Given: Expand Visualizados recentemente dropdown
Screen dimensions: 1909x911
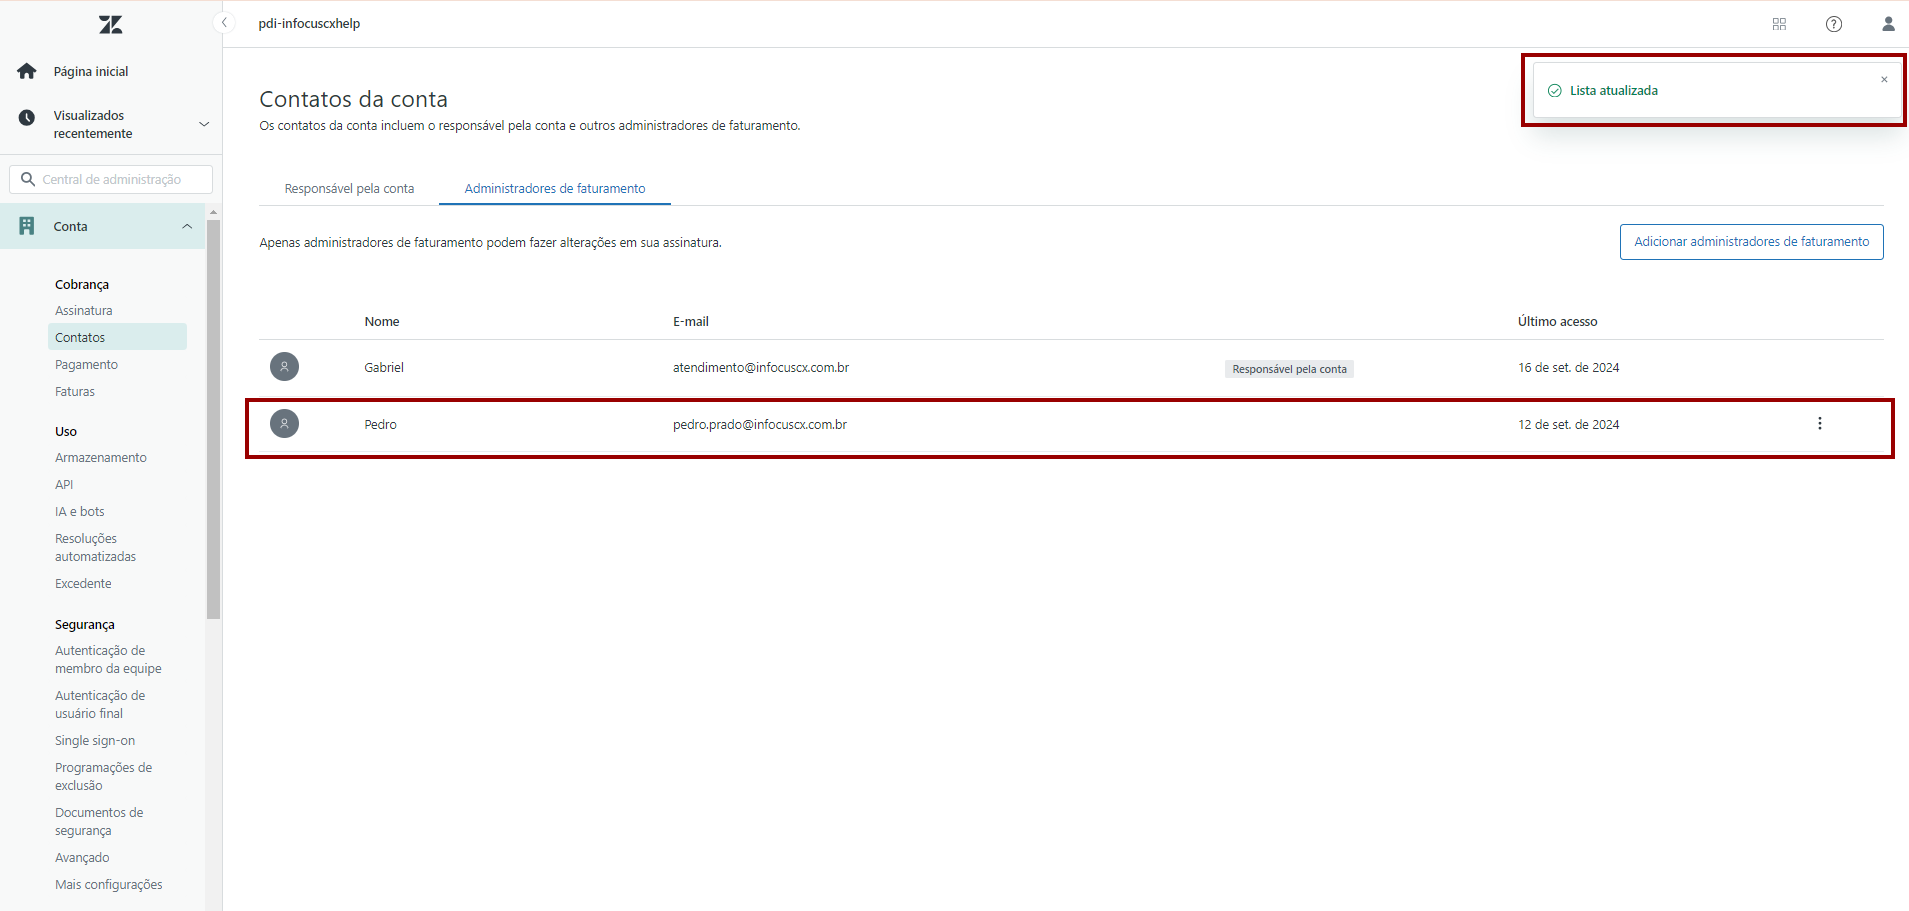Looking at the screenshot, I should (204, 125).
